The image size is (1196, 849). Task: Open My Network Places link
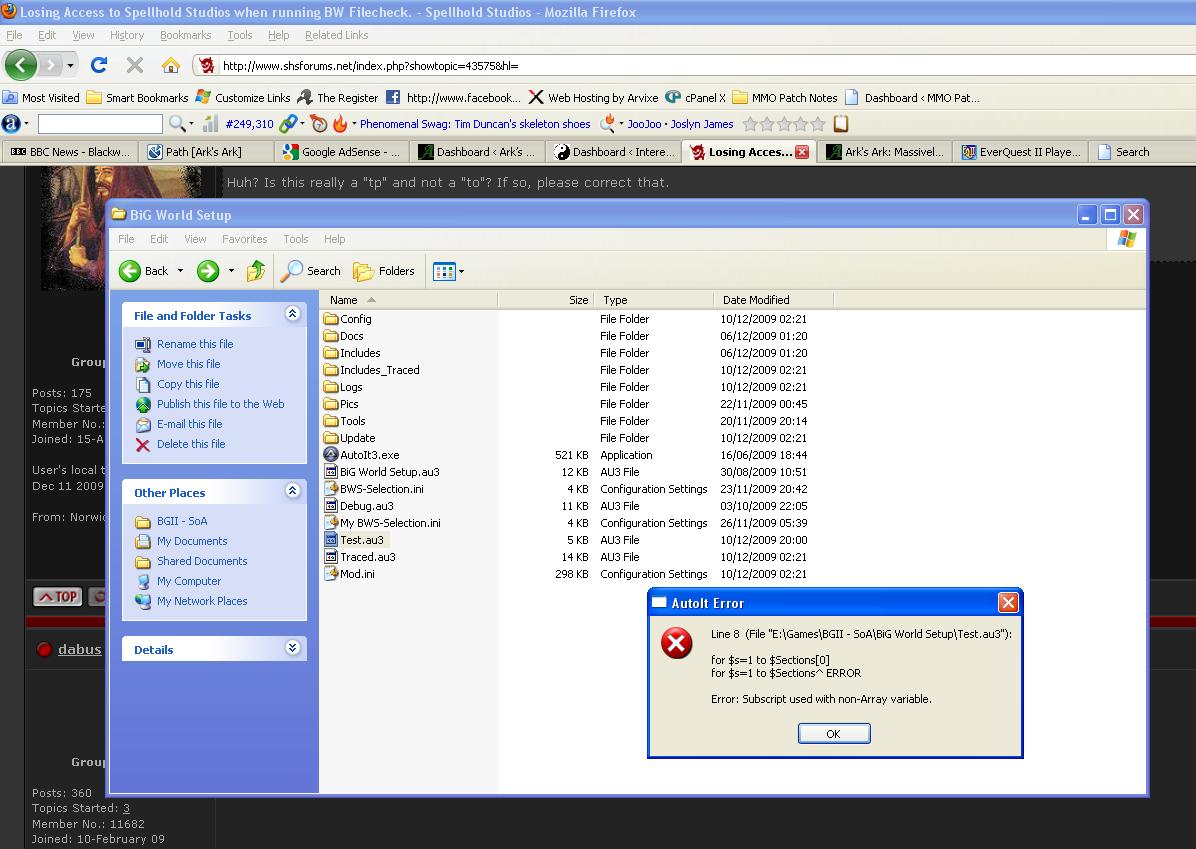[x=202, y=601]
